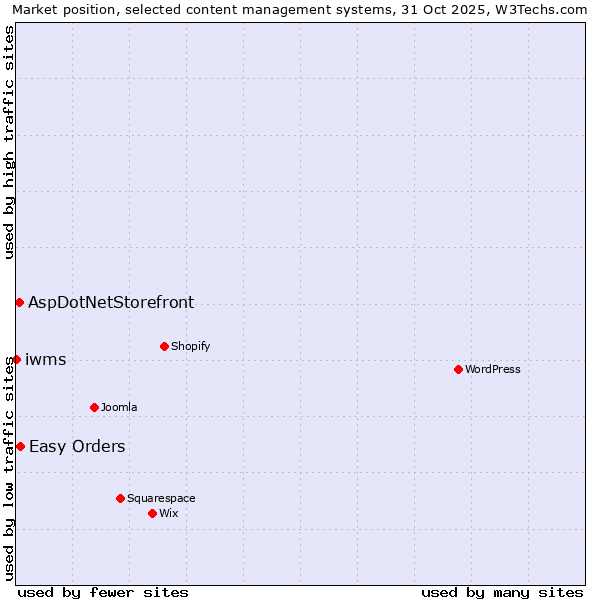Image resolution: width=600 pixels, height=600 pixels.
Task: Select the iwms red data point
Action: point(16,359)
